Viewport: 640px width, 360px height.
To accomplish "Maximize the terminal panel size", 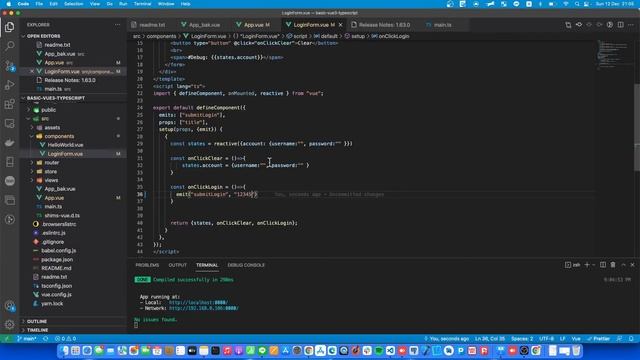I will (x=623, y=265).
